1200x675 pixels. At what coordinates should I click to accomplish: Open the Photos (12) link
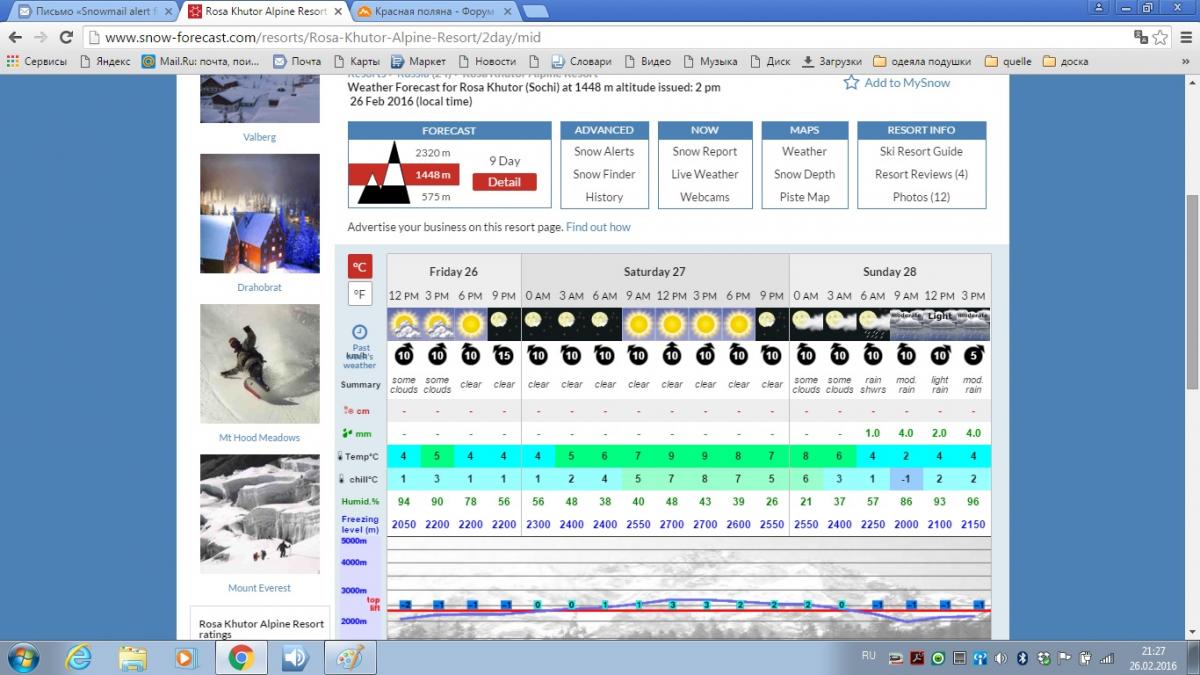921,197
